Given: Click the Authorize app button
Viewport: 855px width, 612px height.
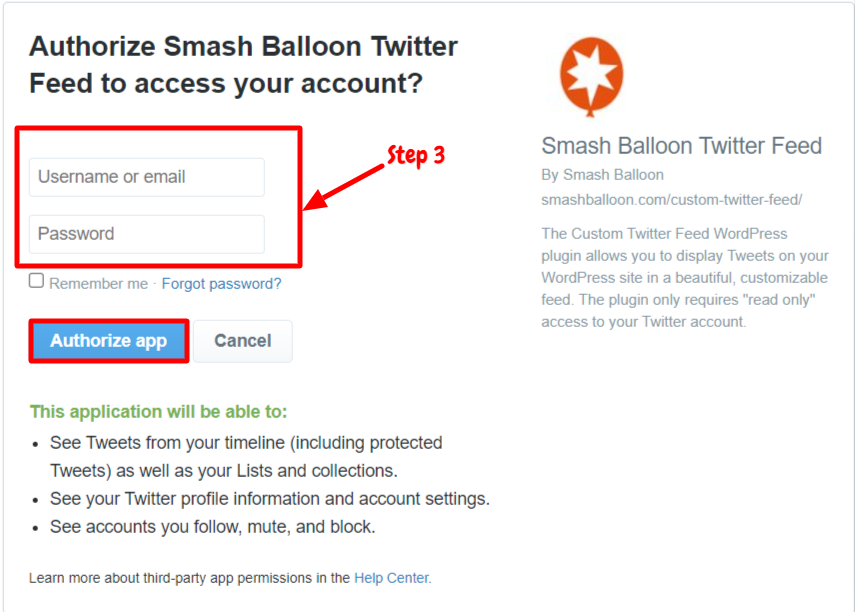Looking at the screenshot, I should (x=109, y=341).
